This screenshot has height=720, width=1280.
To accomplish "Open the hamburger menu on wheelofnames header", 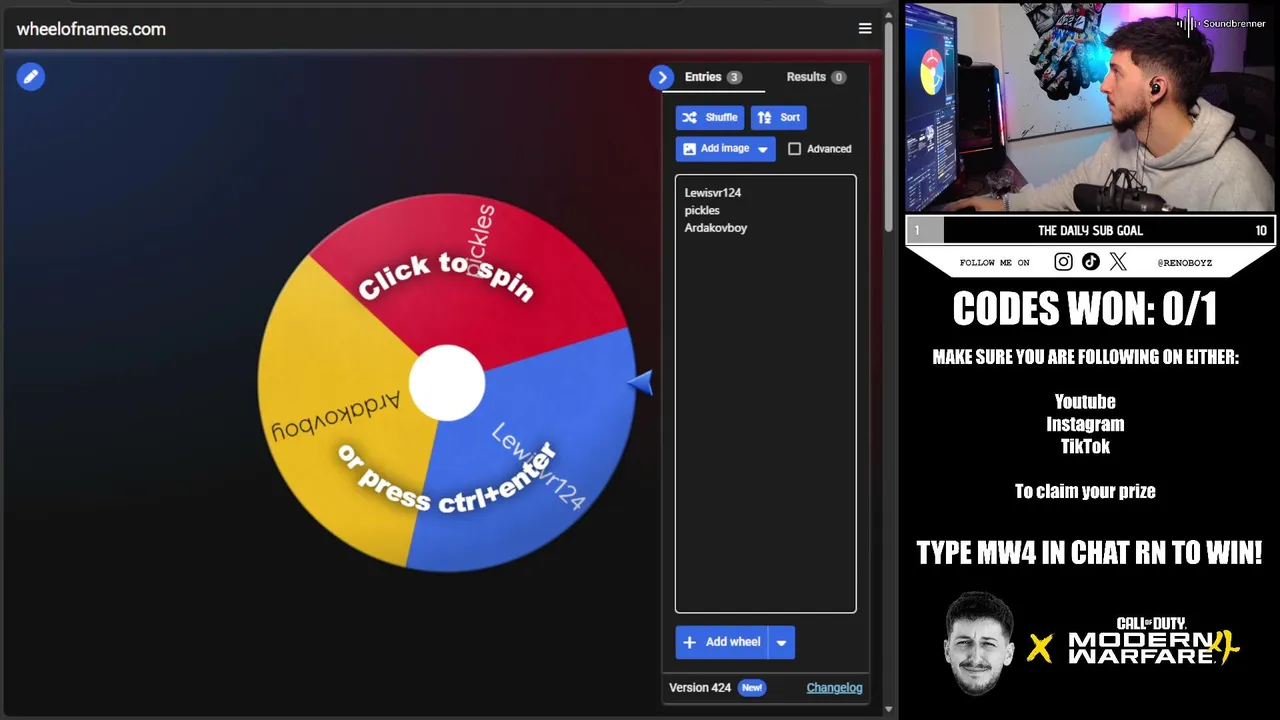I will point(865,29).
